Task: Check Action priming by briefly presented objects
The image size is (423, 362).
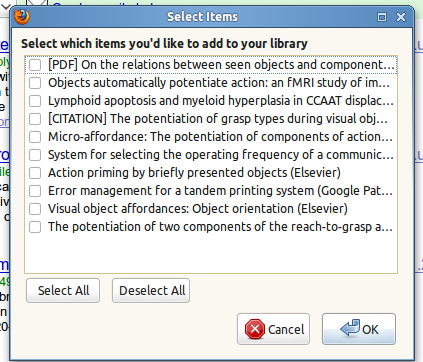Action: coord(35,173)
